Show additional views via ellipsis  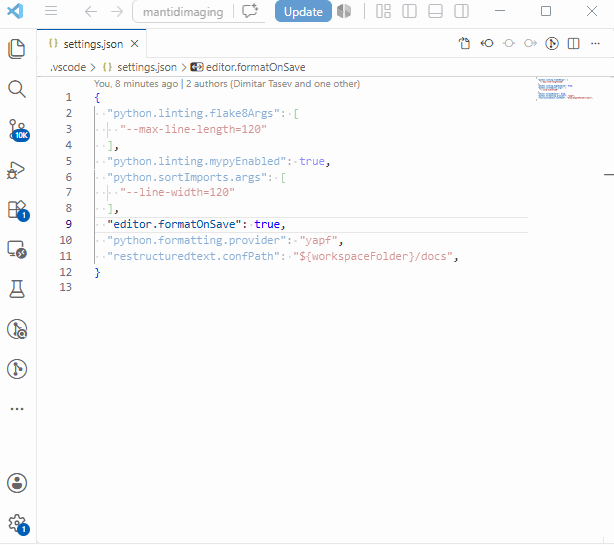click(x=17, y=409)
